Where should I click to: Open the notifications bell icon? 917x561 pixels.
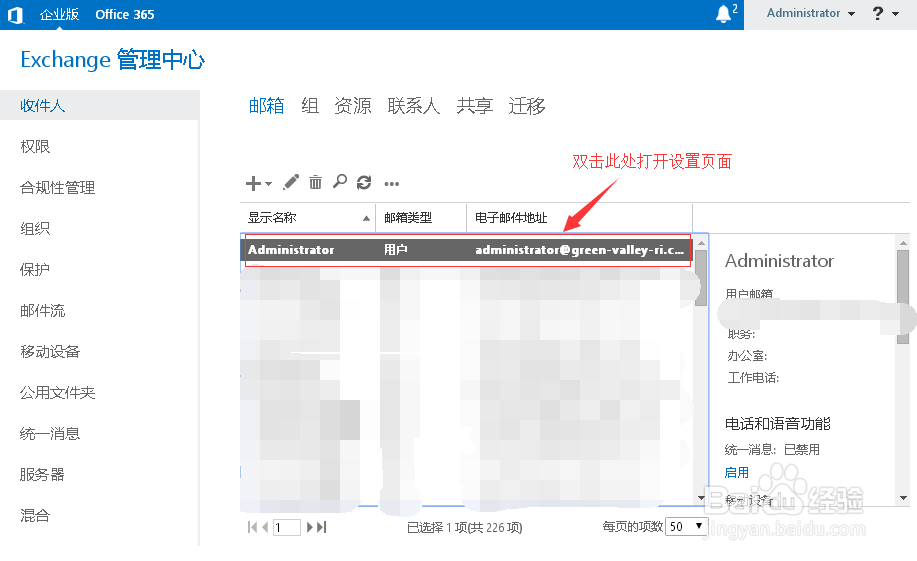click(723, 13)
